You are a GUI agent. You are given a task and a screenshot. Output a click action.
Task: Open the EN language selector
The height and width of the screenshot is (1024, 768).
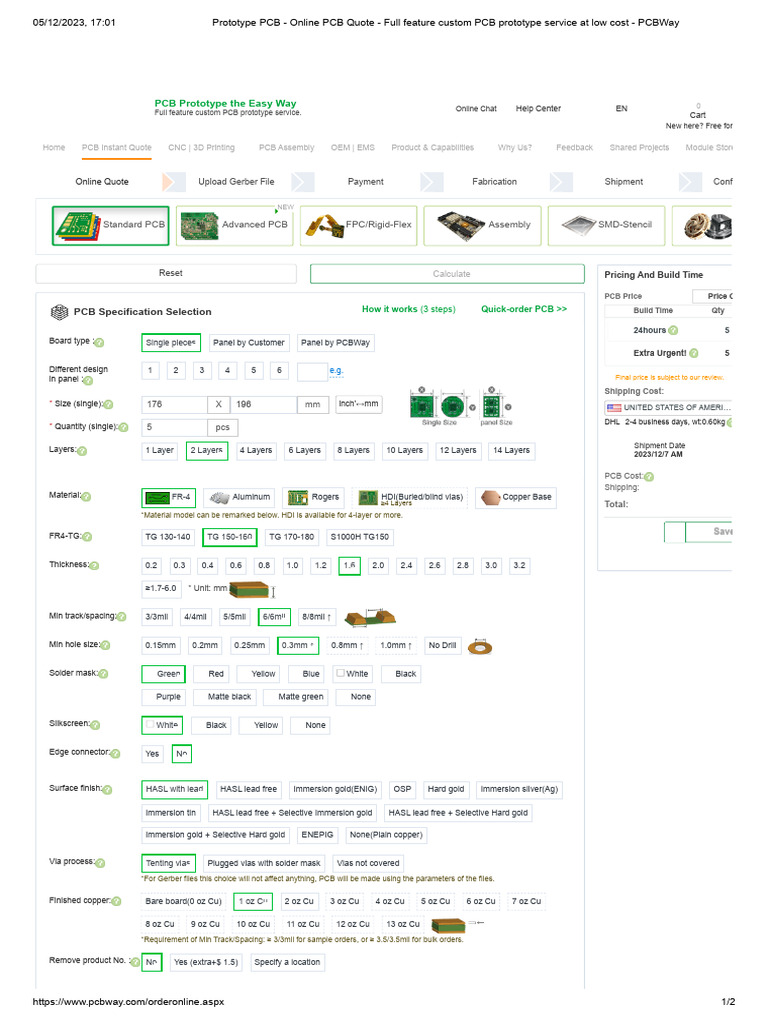(622, 109)
